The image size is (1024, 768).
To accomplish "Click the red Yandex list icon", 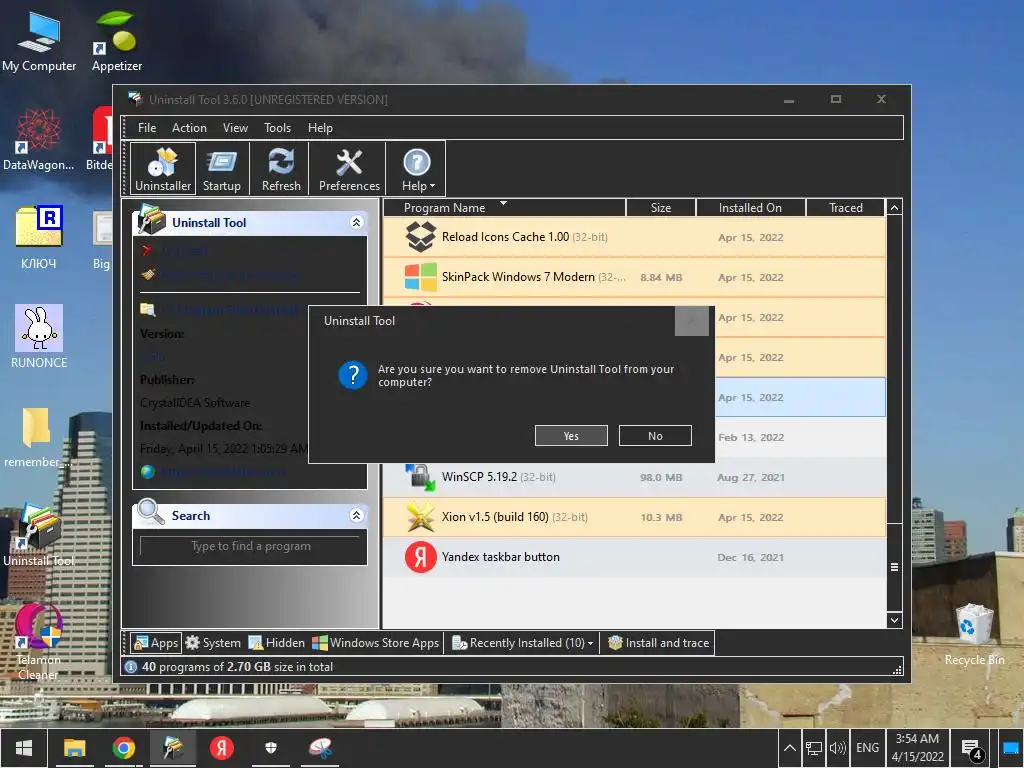I will [421, 557].
